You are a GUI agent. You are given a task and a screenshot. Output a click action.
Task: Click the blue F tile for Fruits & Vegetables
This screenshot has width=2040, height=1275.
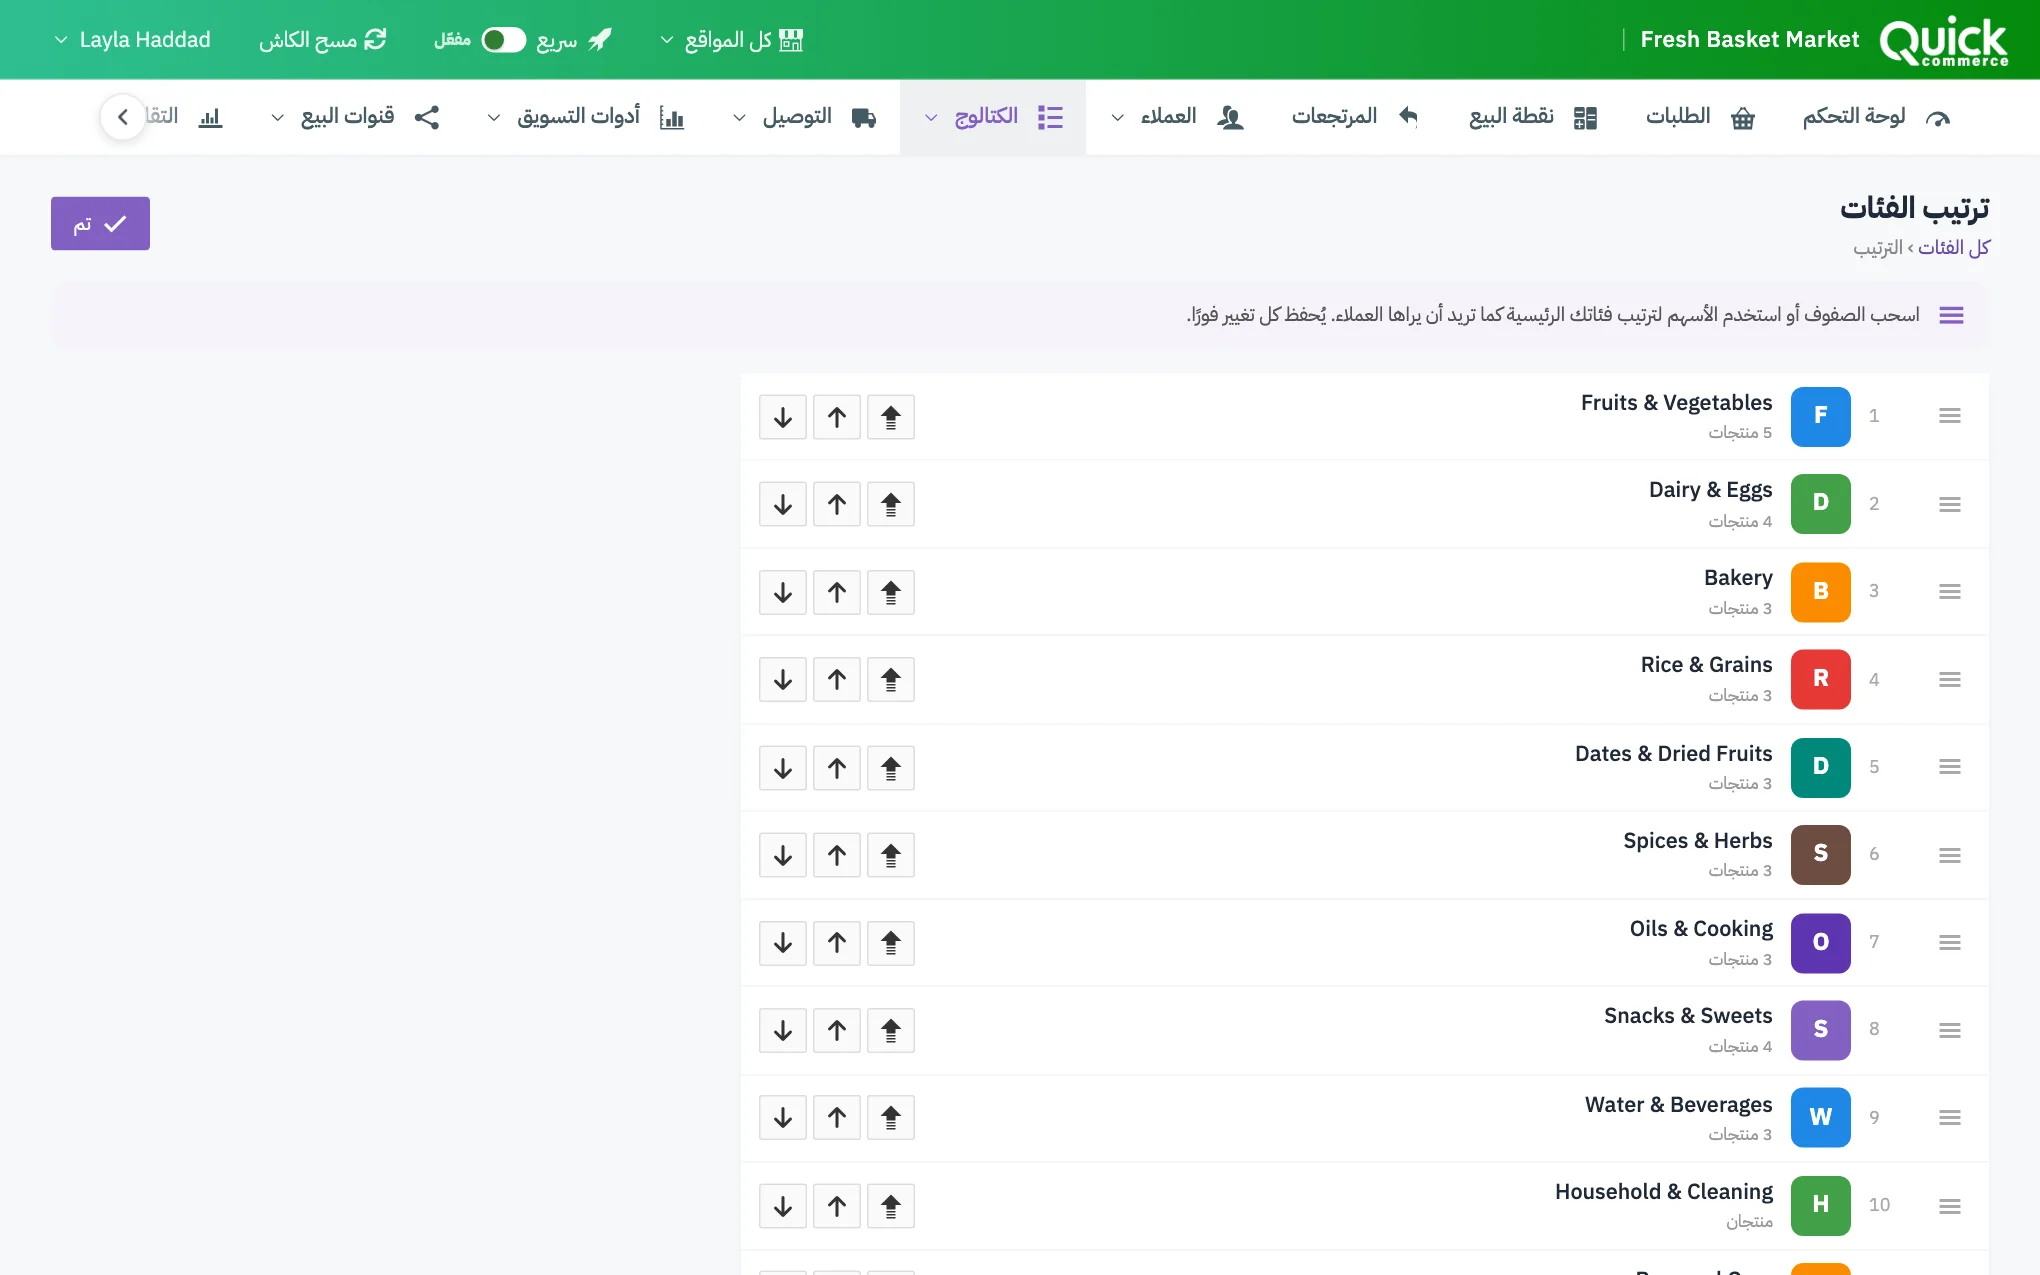(1820, 416)
